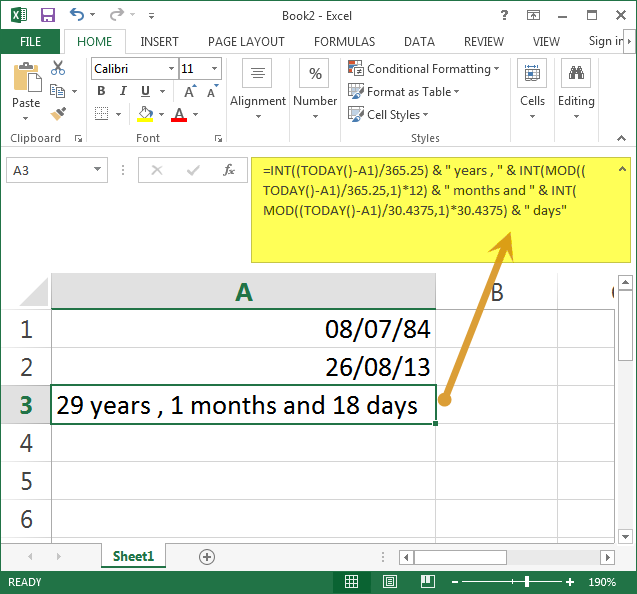Select cell A2 containing 26/08/13
This screenshot has height=594, width=637.
click(x=243, y=367)
